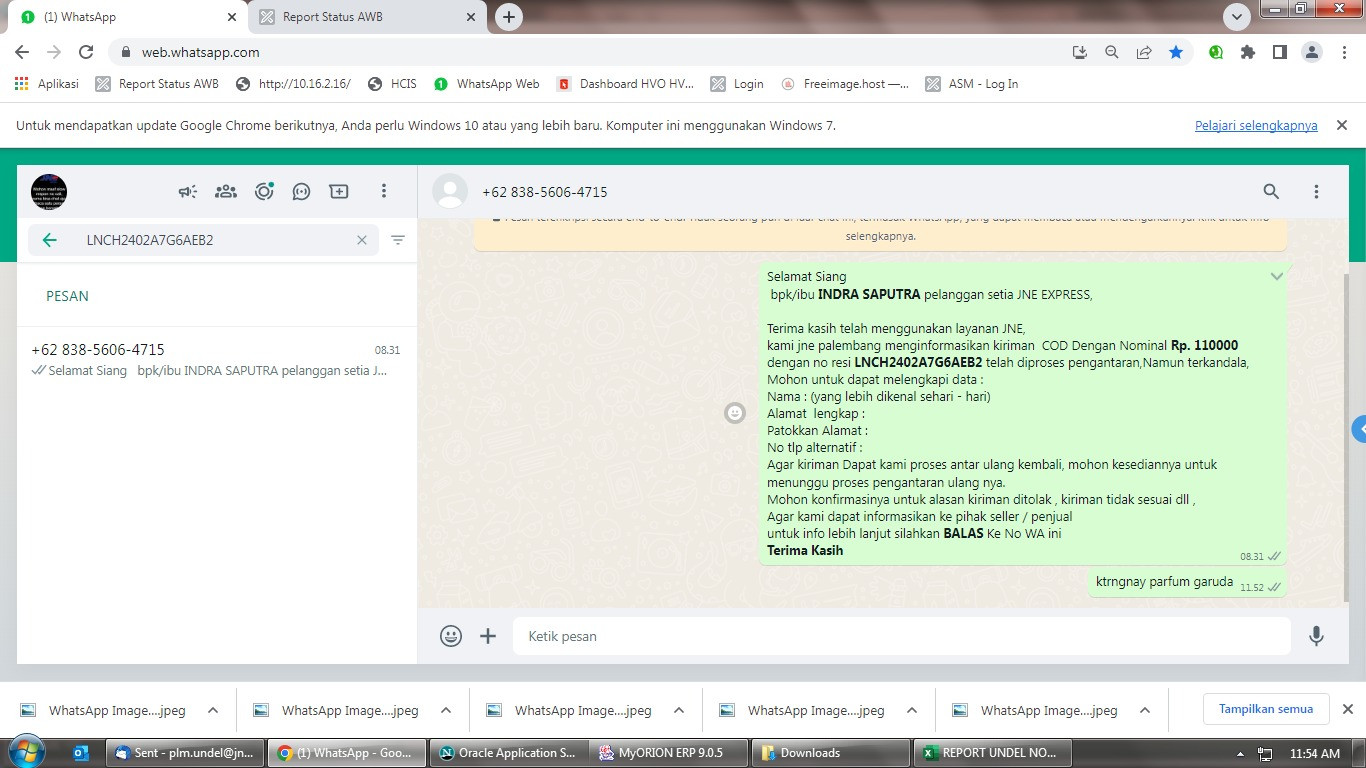Share this page icon
The image size is (1366, 768).
point(1144,52)
